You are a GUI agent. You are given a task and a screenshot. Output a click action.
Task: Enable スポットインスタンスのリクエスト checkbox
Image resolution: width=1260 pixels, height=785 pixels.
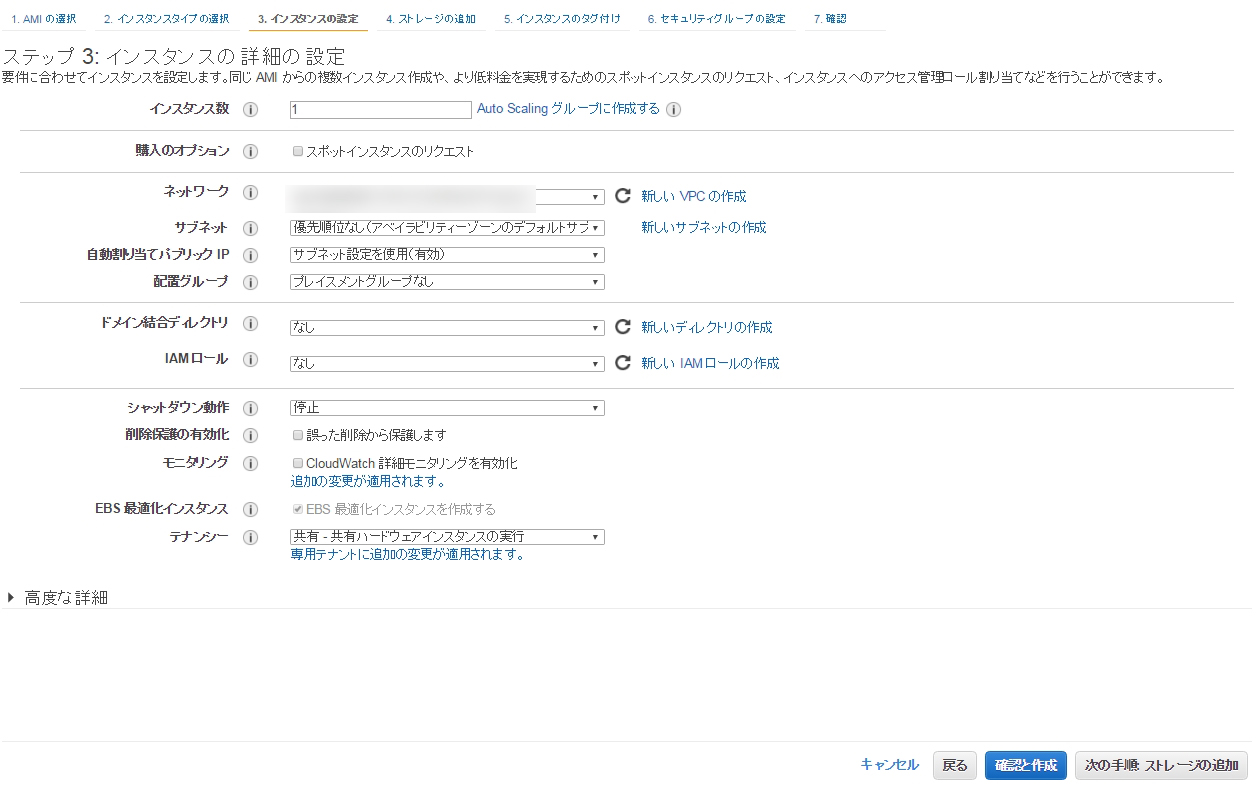pos(296,151)
